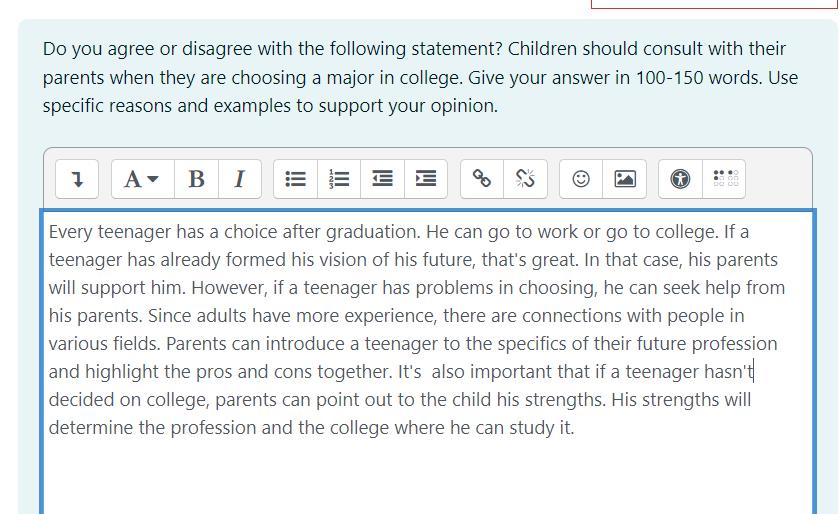Screen dimensions: 839x514
Task: Open the paragraph styles dropdown
Action: pyautogui.click(x=142, y=179)
